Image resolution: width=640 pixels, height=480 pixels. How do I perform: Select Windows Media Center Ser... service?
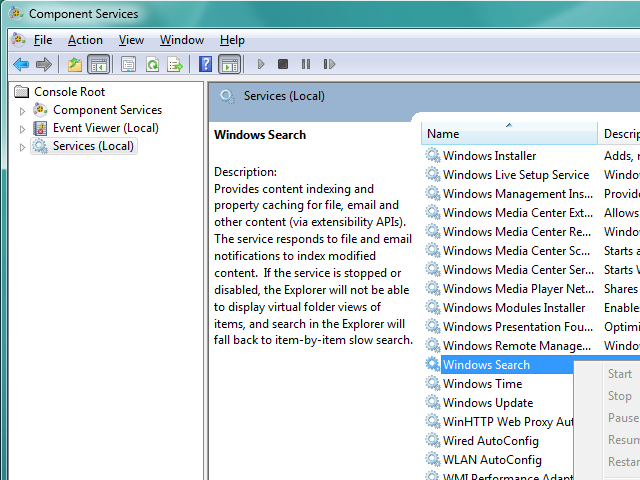point(518,269)
